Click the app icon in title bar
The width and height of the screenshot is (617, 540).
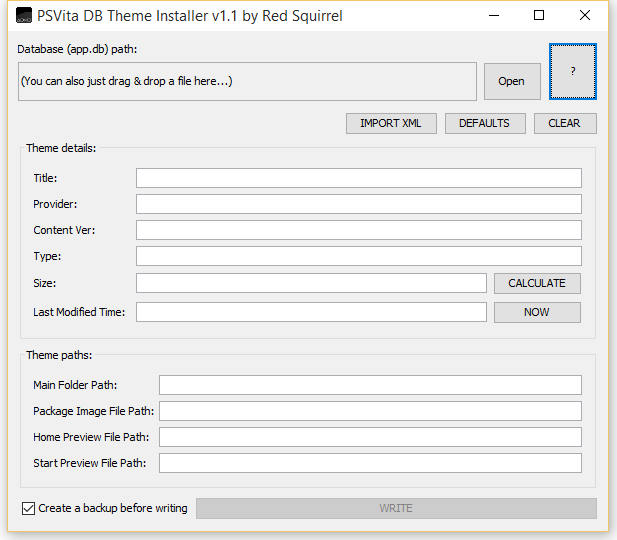(24, 15)
